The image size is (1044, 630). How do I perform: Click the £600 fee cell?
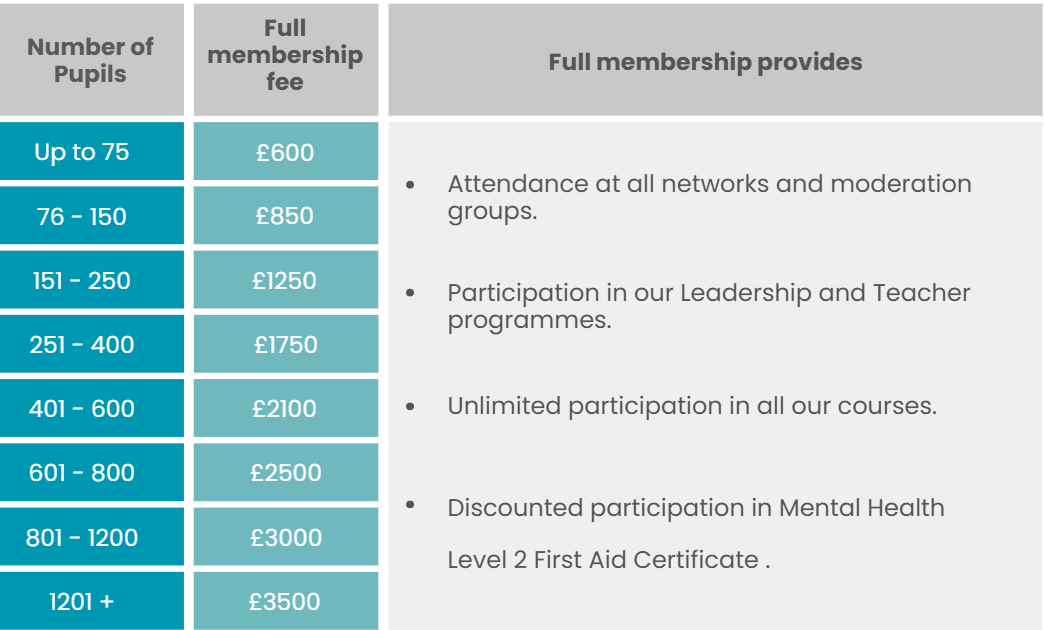pyautogui.click(x=285, y=152)
